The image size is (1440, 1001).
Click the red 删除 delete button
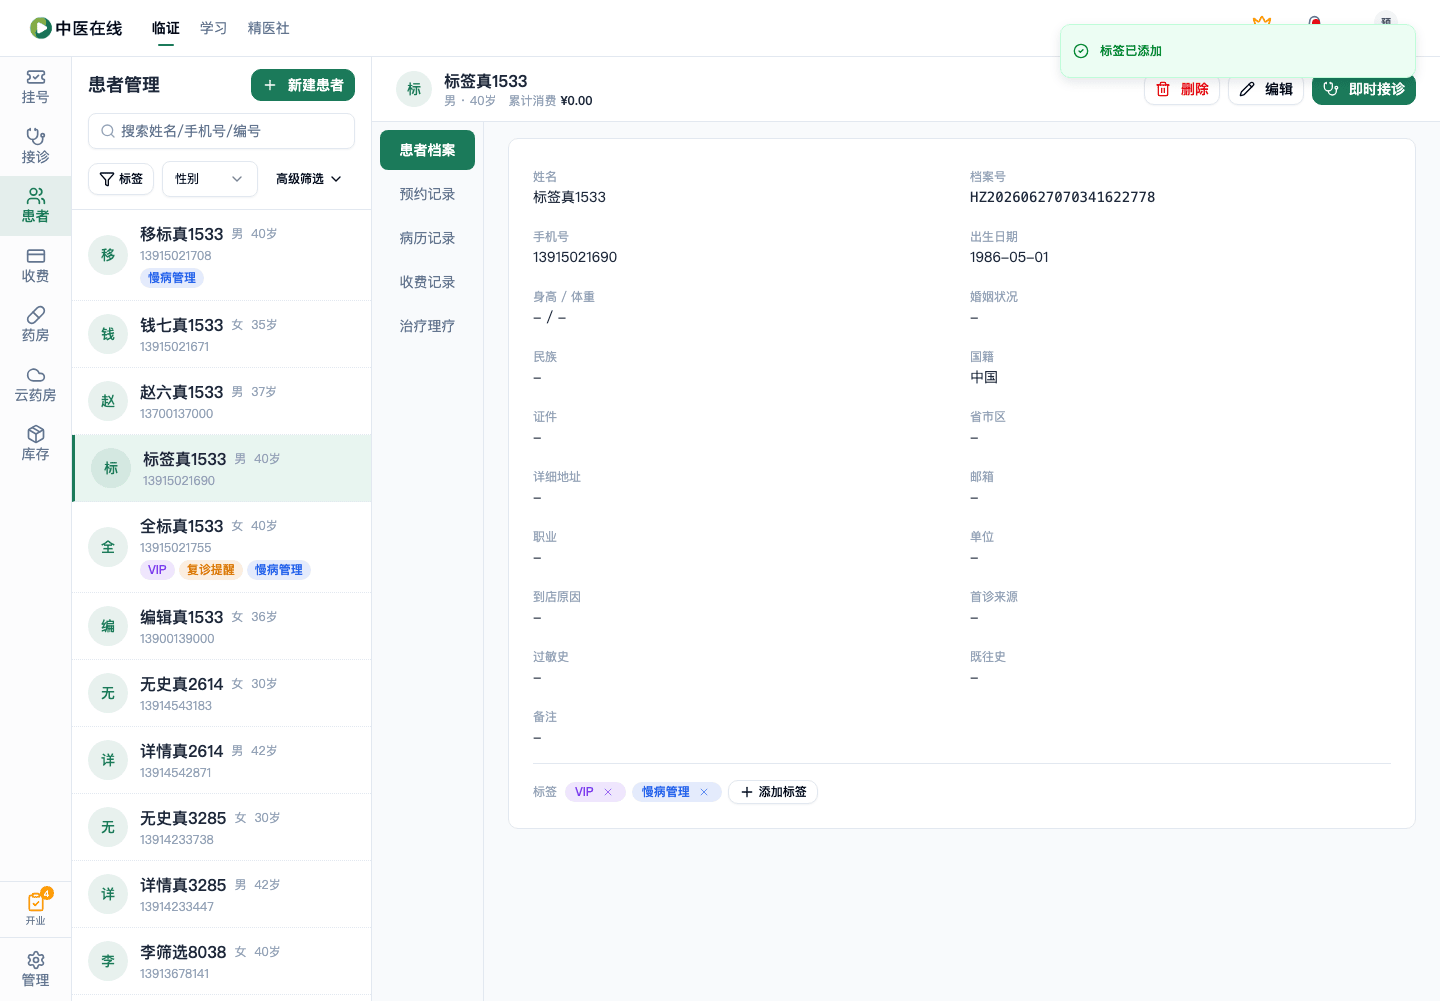(1182, 89)
